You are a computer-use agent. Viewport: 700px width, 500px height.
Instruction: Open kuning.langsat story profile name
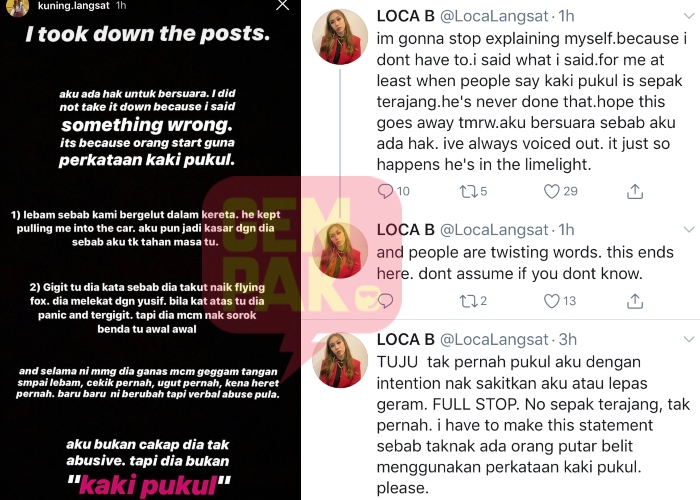tap(73, 6)
